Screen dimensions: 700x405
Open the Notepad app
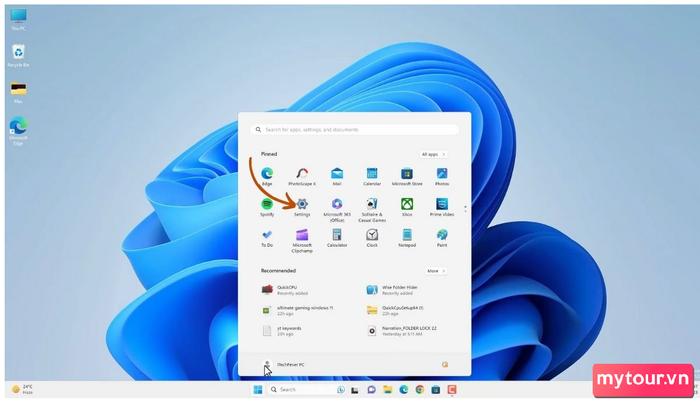click(x=407, y=238)
